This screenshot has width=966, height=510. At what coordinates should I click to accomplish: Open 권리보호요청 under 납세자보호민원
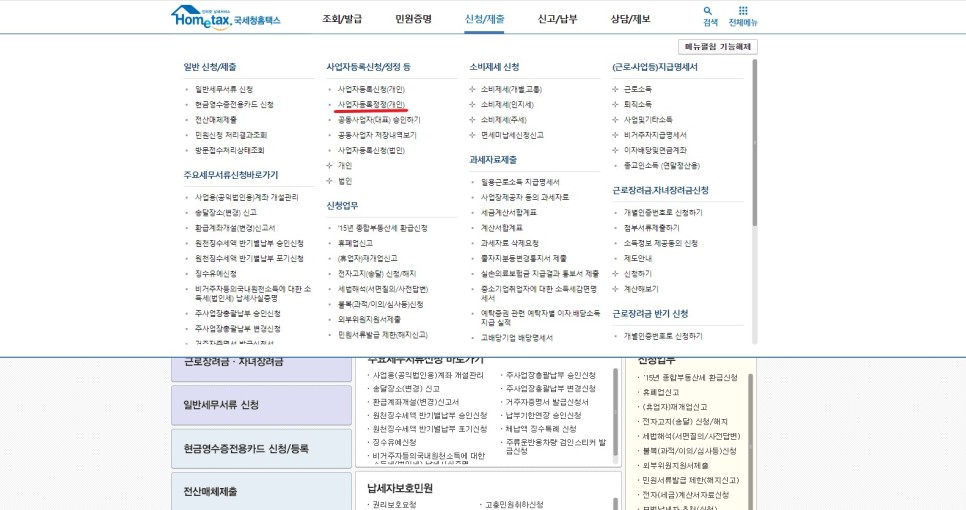[x=394, y=505]
